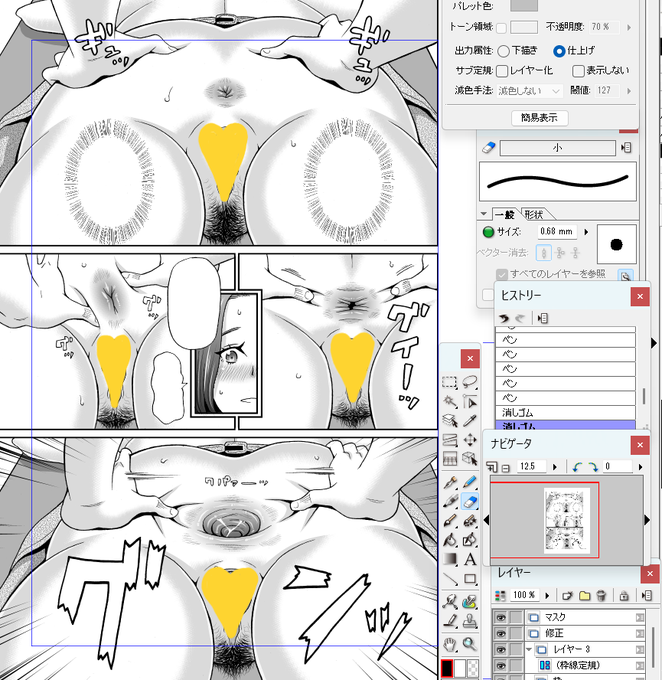Click the パレット色 gray color swatch
The image size is (662, 680).
coord(524,5)
